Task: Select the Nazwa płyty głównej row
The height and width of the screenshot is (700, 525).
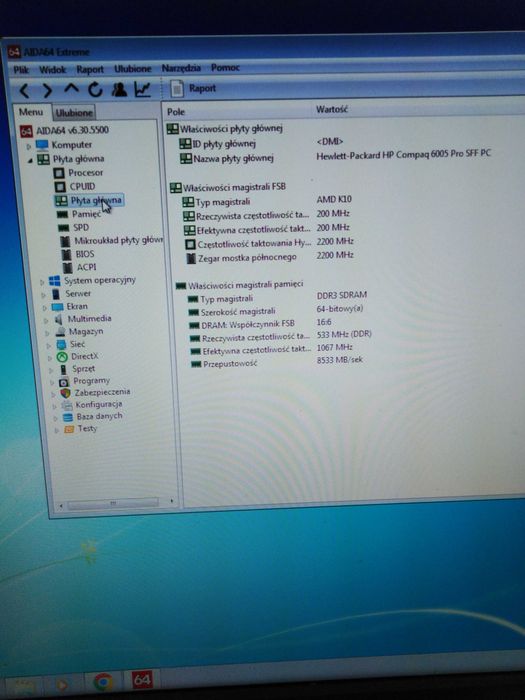Action: pos(335,157)
